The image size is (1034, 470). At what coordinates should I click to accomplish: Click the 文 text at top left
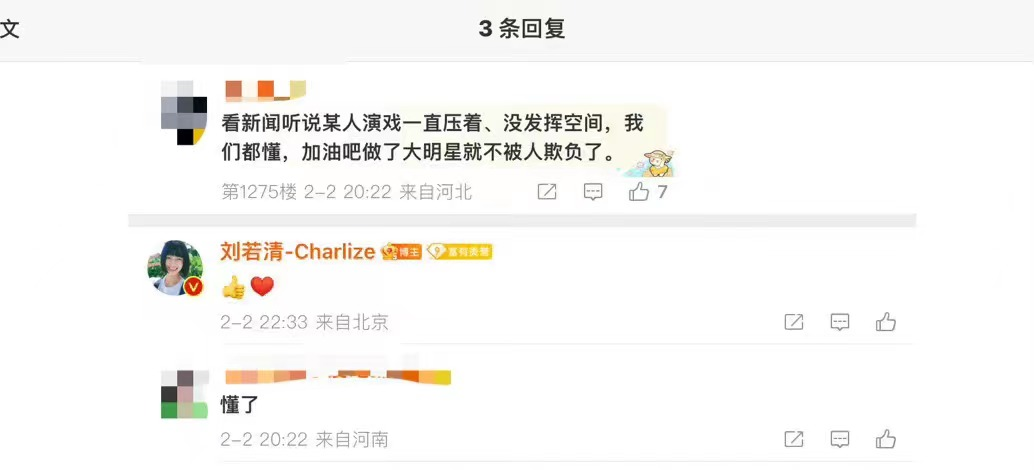9,29
